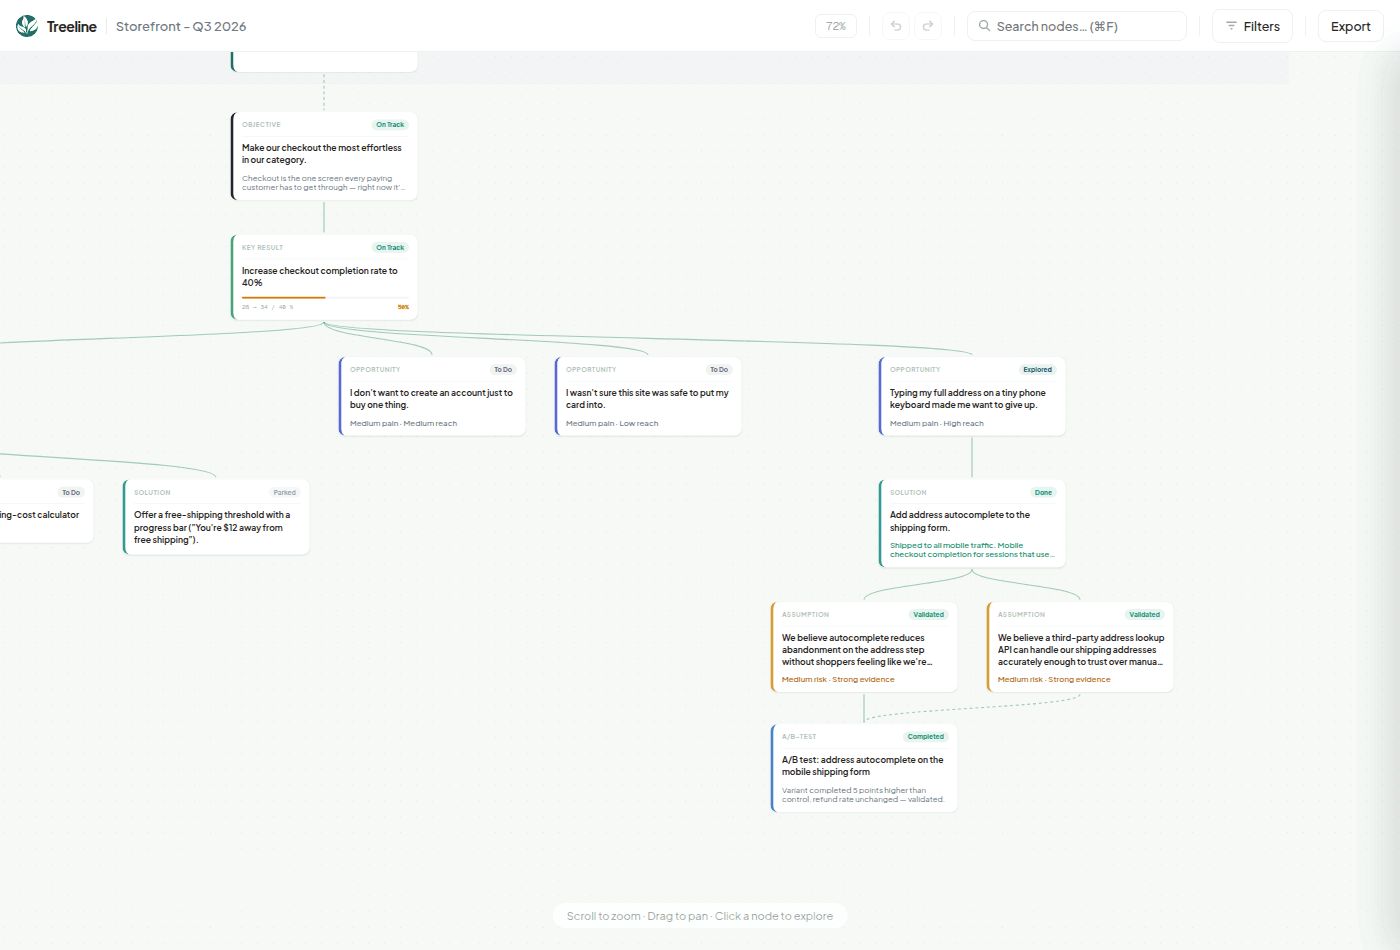Click 'Medium pain · Medium reach' text
Image resolution: width=1400 pixels, height=950 pixels.
tap(403, 424)
